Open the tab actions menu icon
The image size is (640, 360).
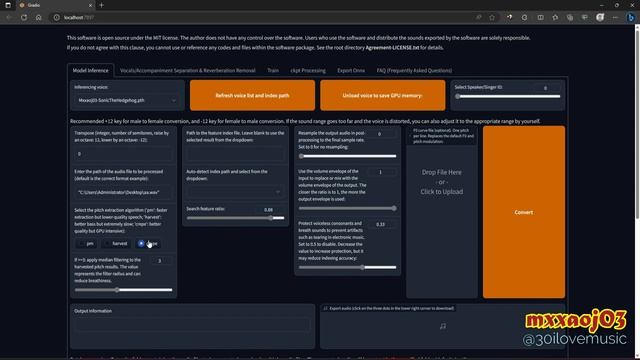coord(8,5)
